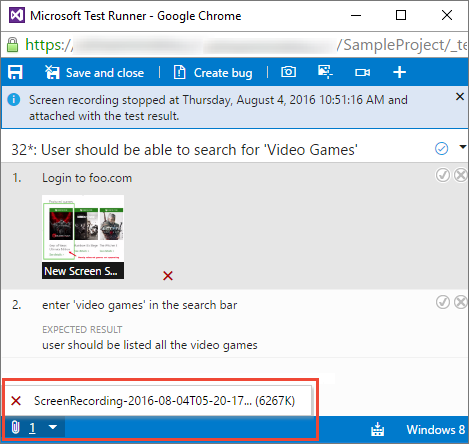Select step text enter 'video games' in search bar
The image size is (469, 444).
(x=140, y=305)
